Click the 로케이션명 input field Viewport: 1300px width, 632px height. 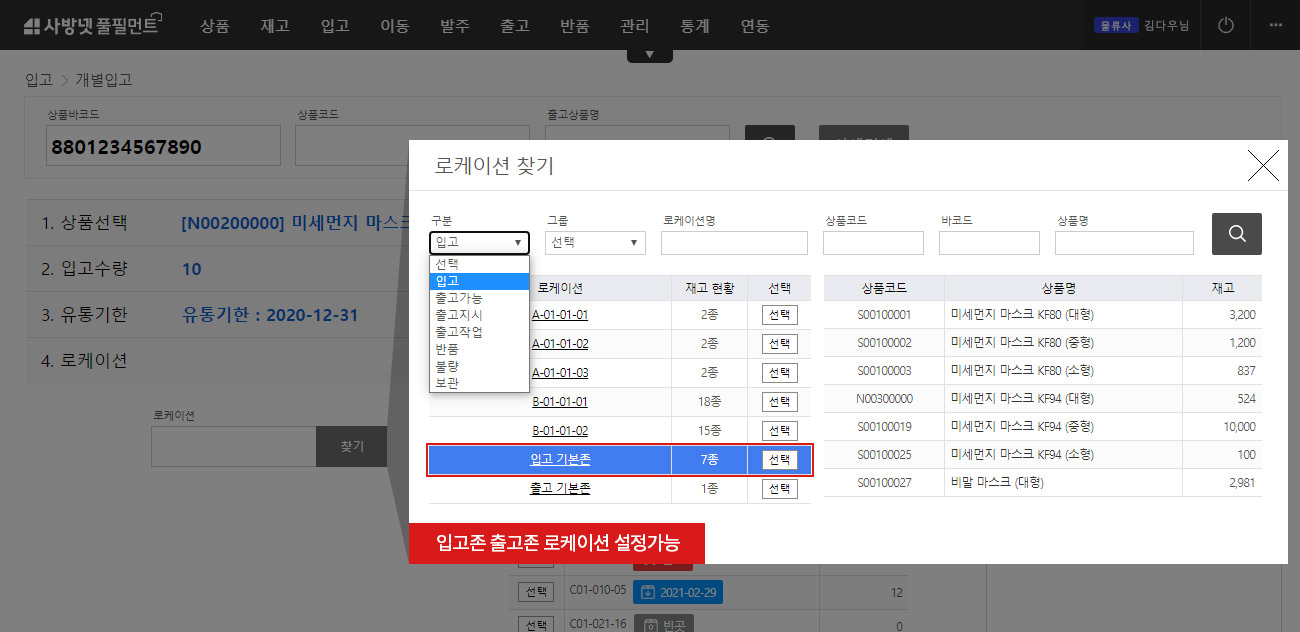(x=733, y=243)
